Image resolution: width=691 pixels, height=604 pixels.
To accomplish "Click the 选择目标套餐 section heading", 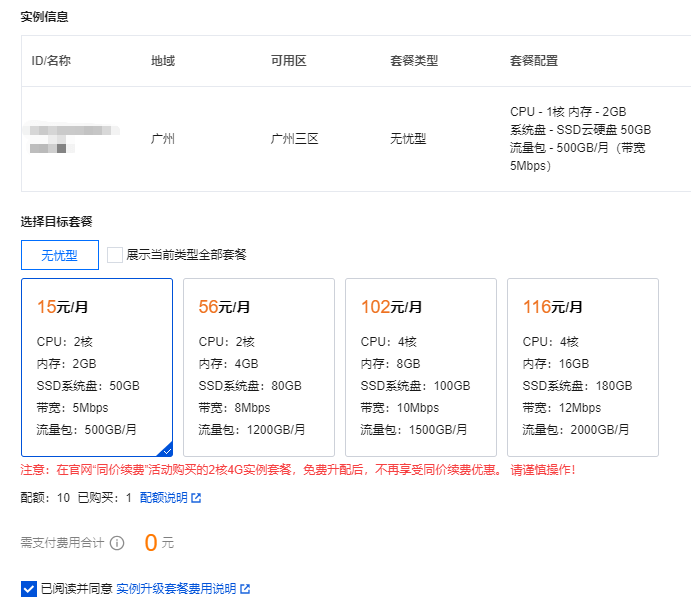I will [x=56, y=222].
